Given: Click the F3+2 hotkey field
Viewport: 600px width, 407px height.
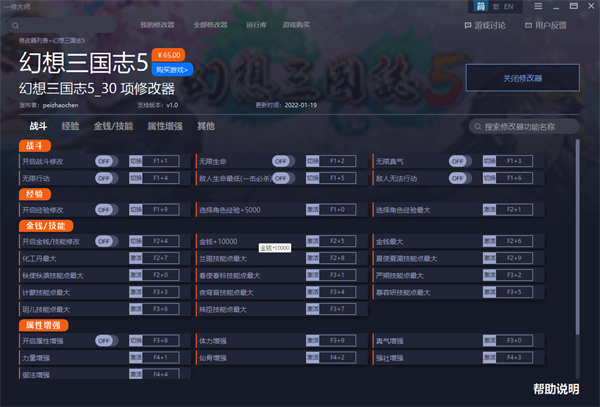Looking at the screenshot, I should point(514,275).
